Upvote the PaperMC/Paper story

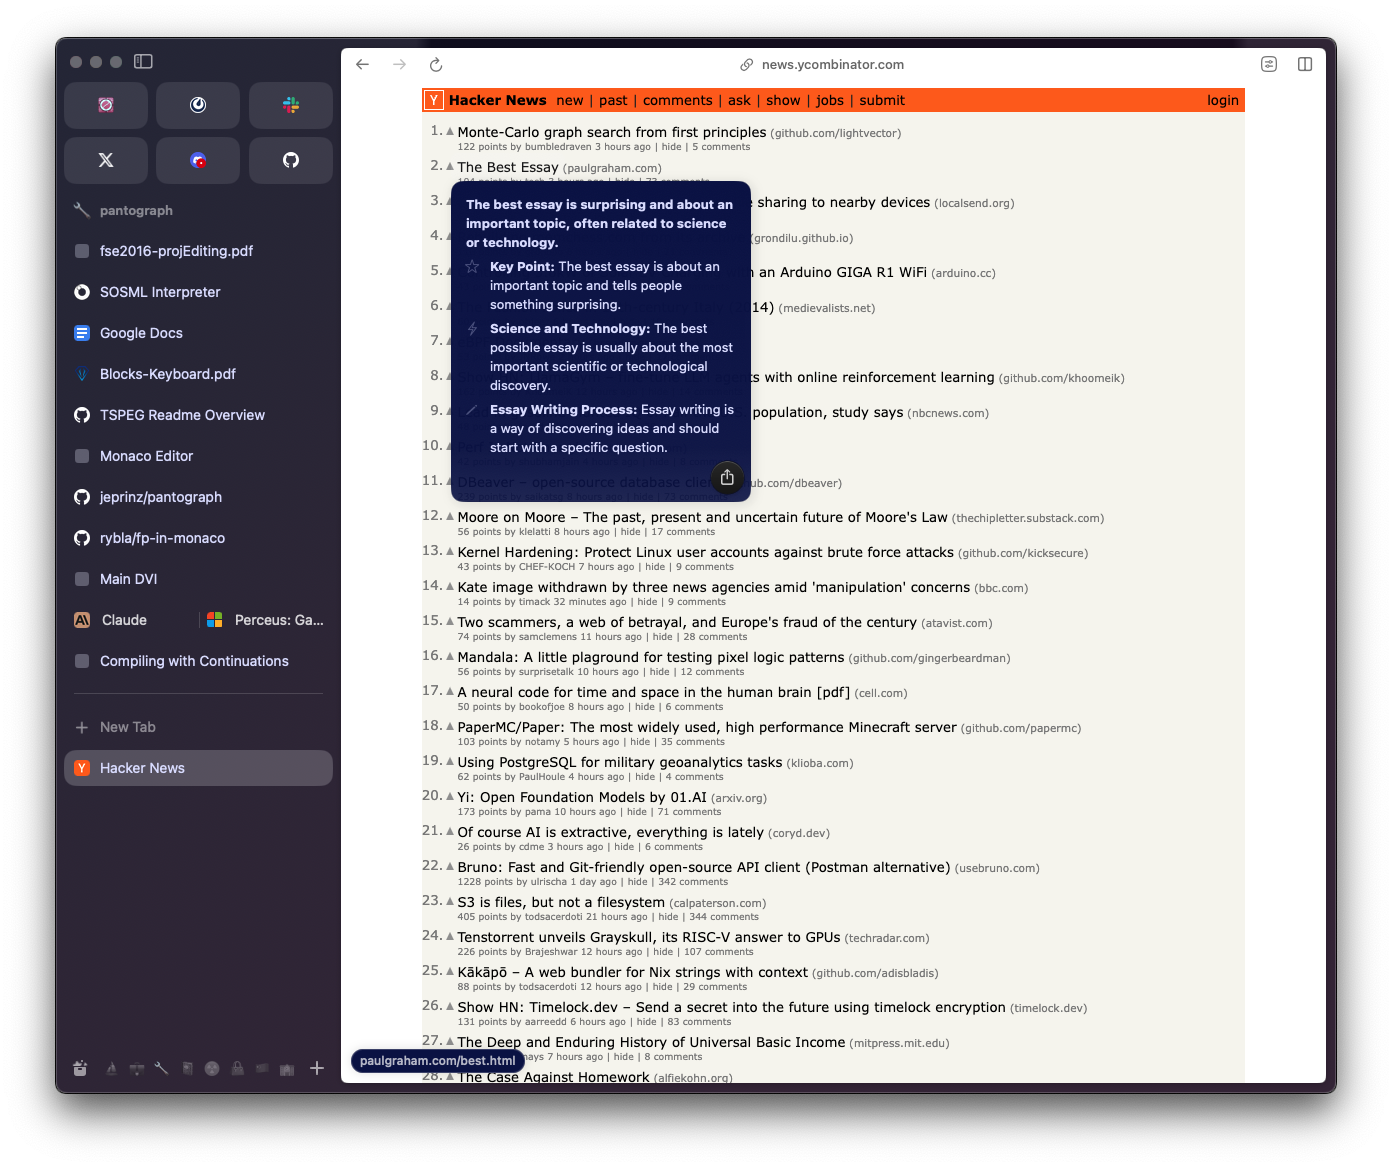tap(450, 726)
